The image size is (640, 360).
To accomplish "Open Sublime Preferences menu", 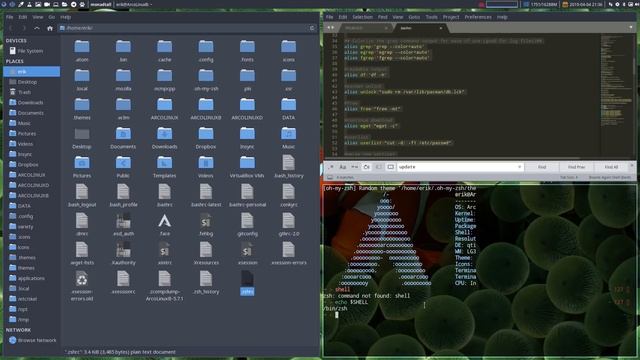I will point(478,17).
